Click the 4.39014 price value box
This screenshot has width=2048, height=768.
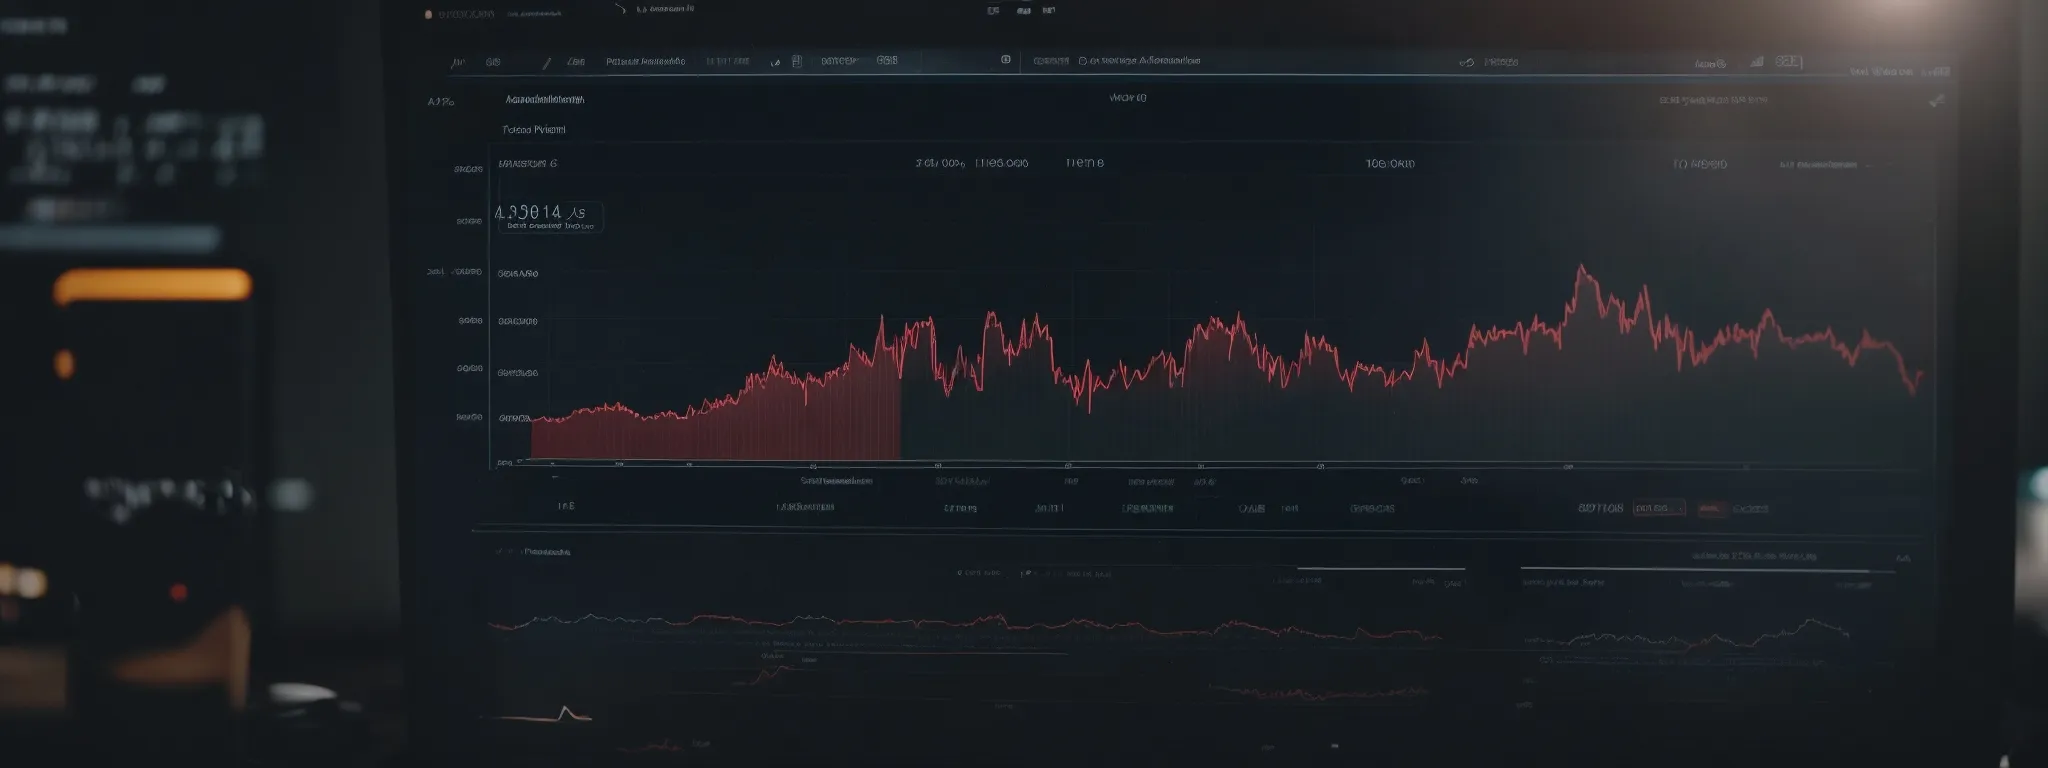click(549, 216)
